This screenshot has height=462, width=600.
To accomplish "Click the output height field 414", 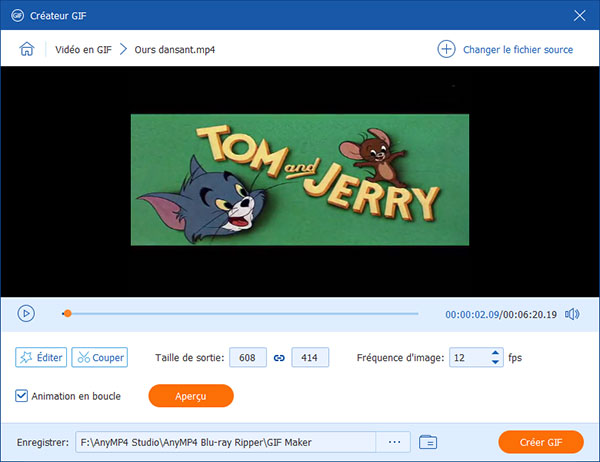I will pos(310,357).
